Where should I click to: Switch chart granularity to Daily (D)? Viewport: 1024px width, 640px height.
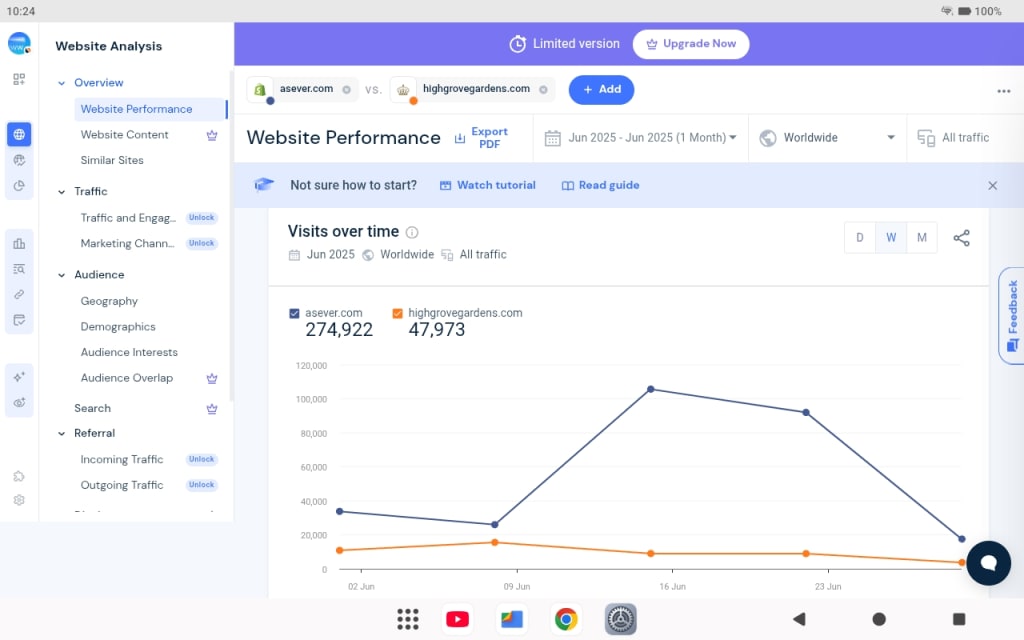click(859, 238)
